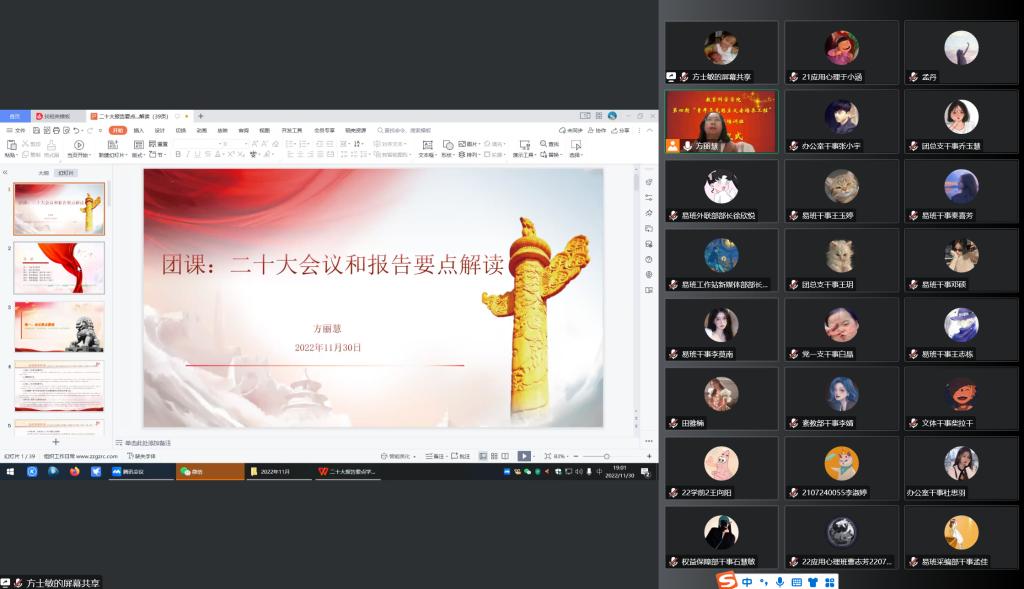Viewport: 1024px width, 589px height.
Task: Switch to slide sorter view
Action: (495, 456)
